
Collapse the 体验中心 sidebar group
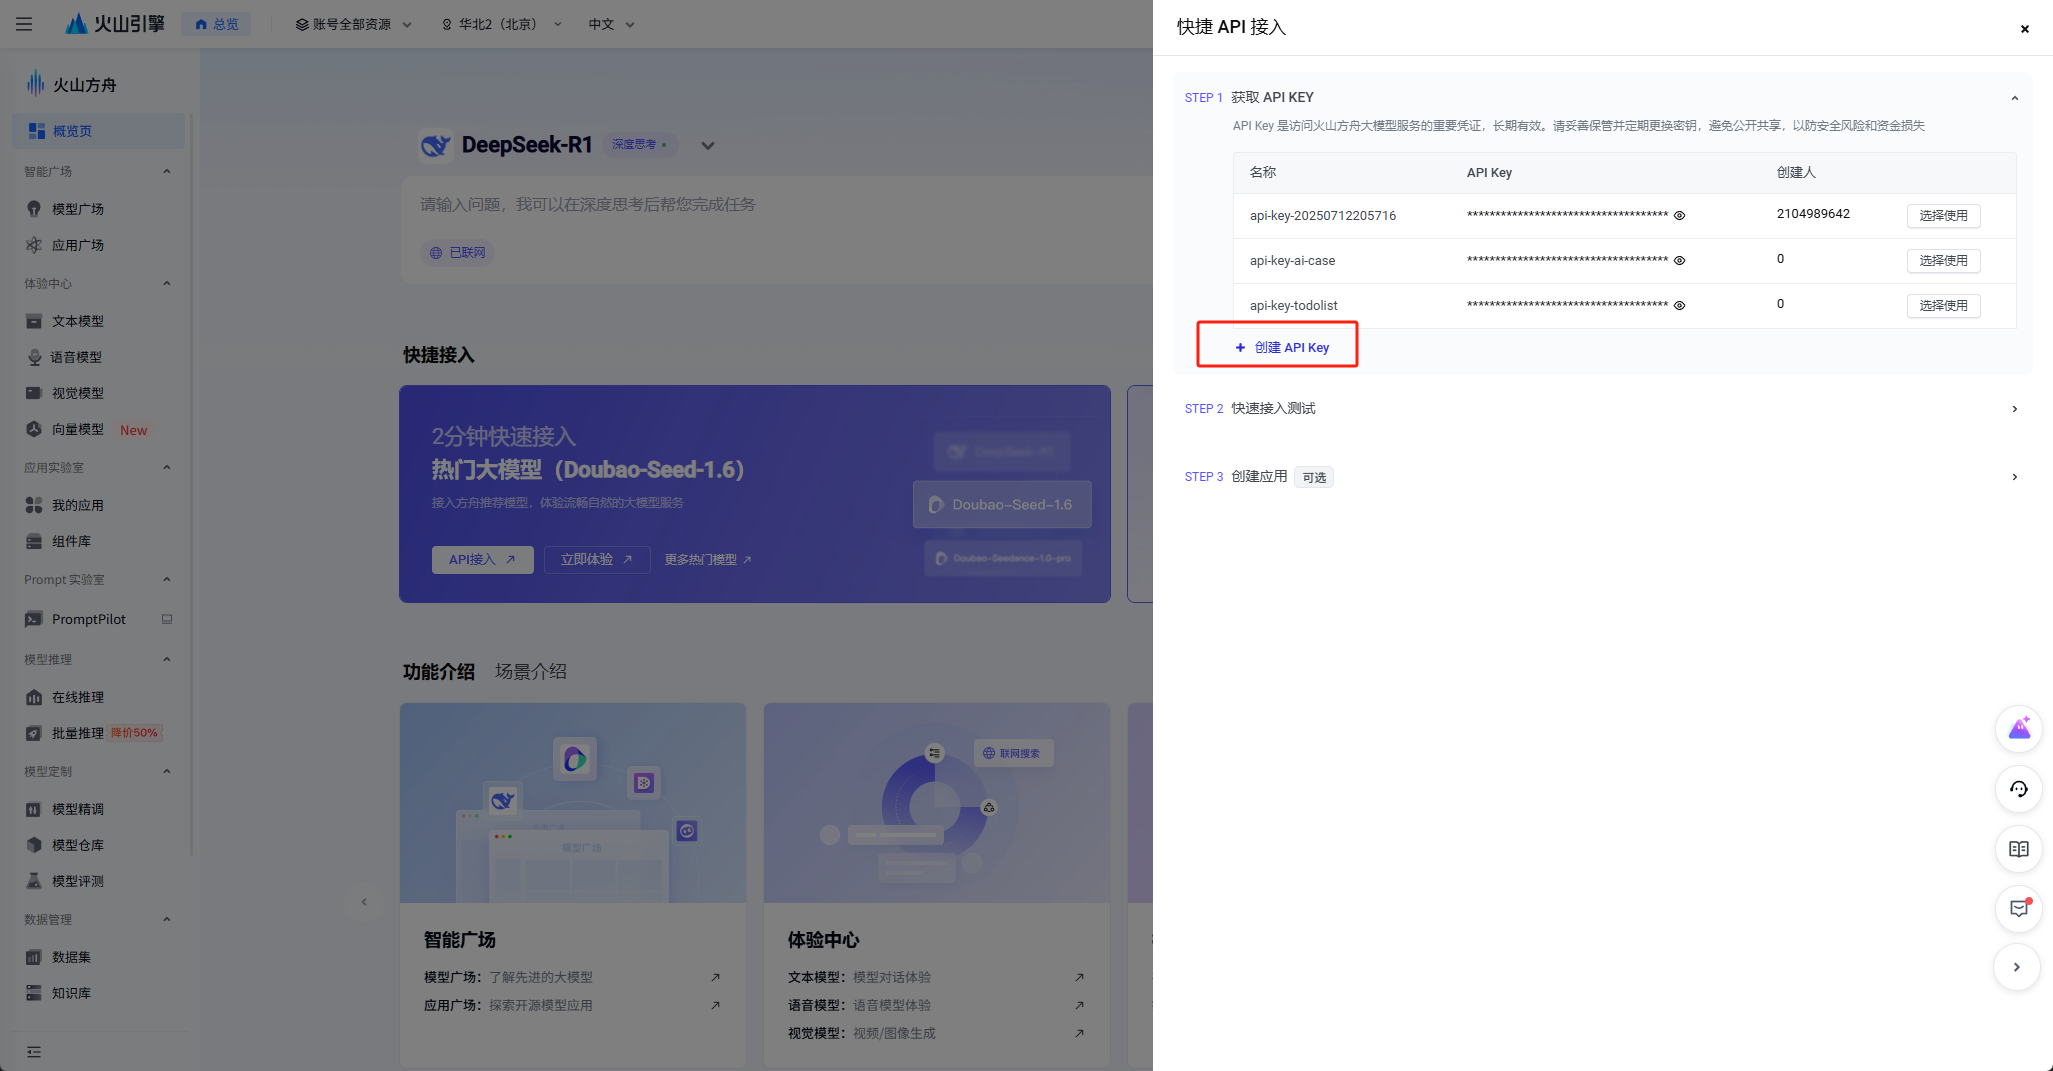(x=167, y=283)
